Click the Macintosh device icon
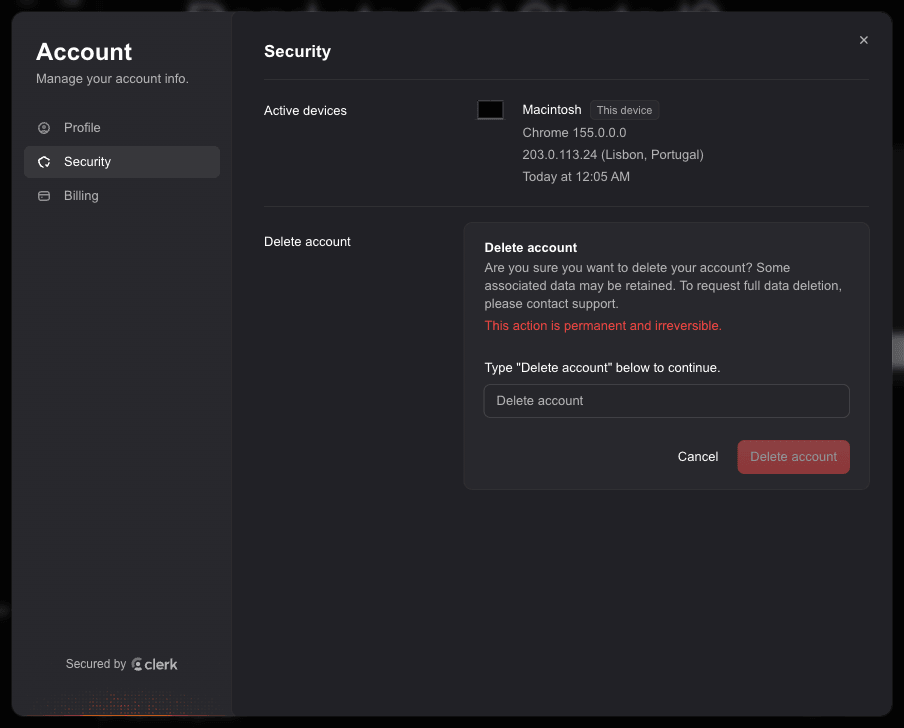This screenshot has height=728, width=904. 490,110
